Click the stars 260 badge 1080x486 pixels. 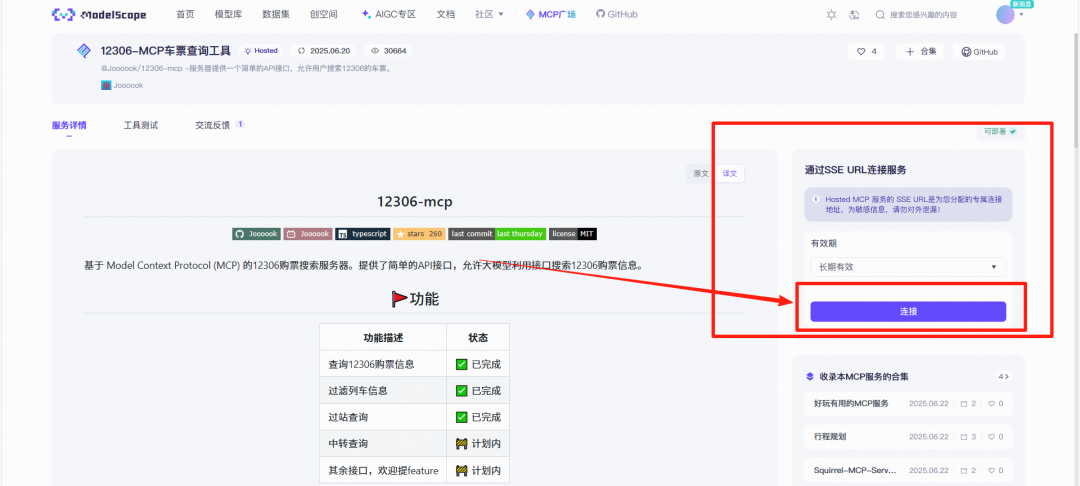click(x=420, y=233)
